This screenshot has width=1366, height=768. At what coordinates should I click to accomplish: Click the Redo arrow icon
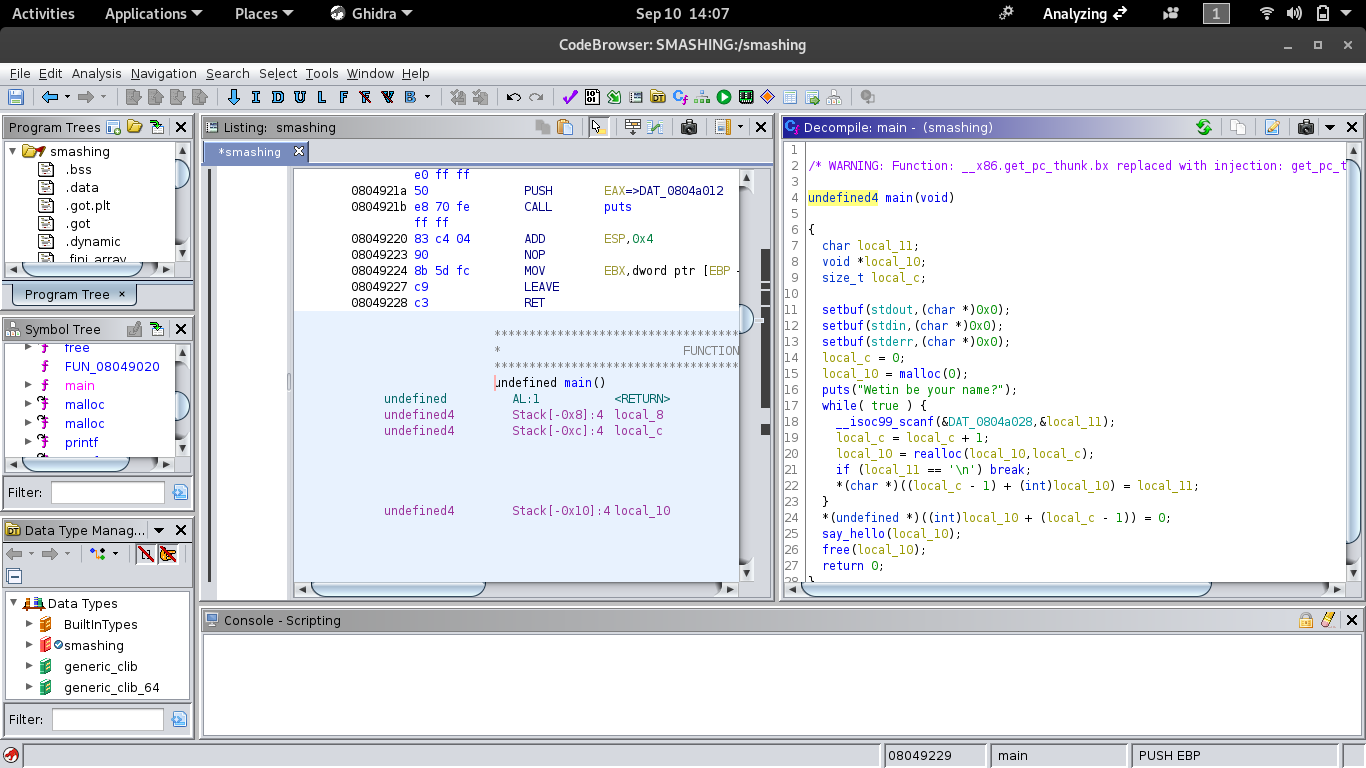[536, 97]
